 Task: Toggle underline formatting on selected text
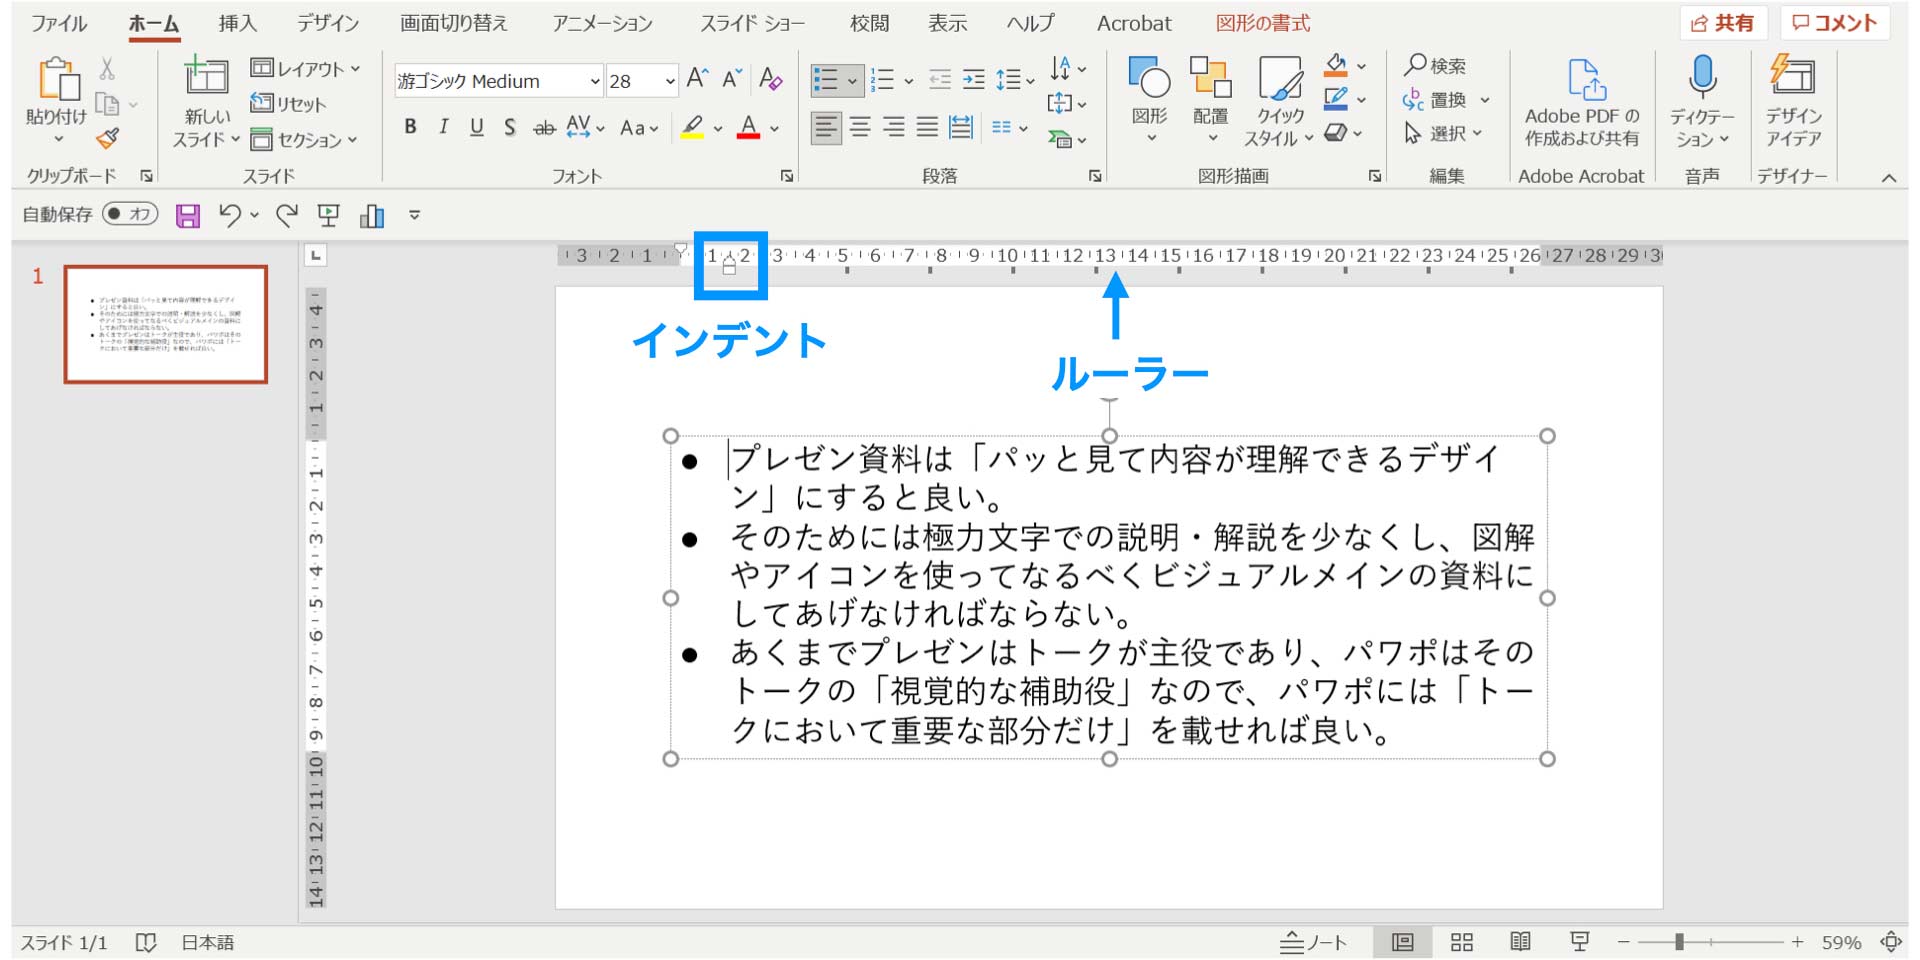coord(477,127)
